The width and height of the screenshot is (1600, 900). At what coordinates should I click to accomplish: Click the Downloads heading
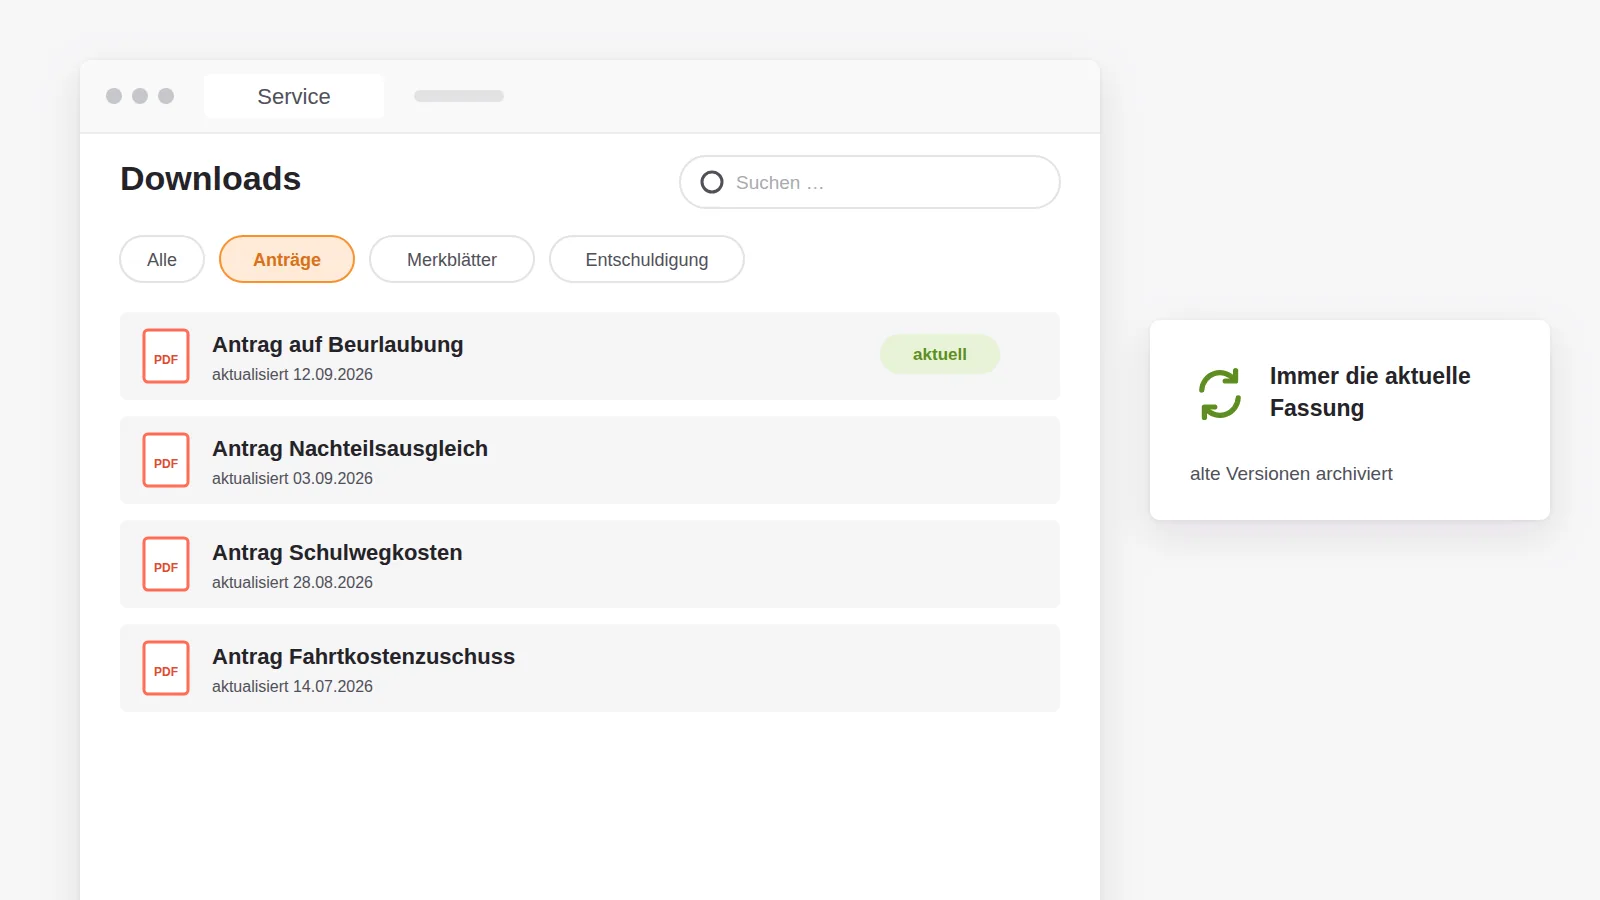(x=211, y=178)
